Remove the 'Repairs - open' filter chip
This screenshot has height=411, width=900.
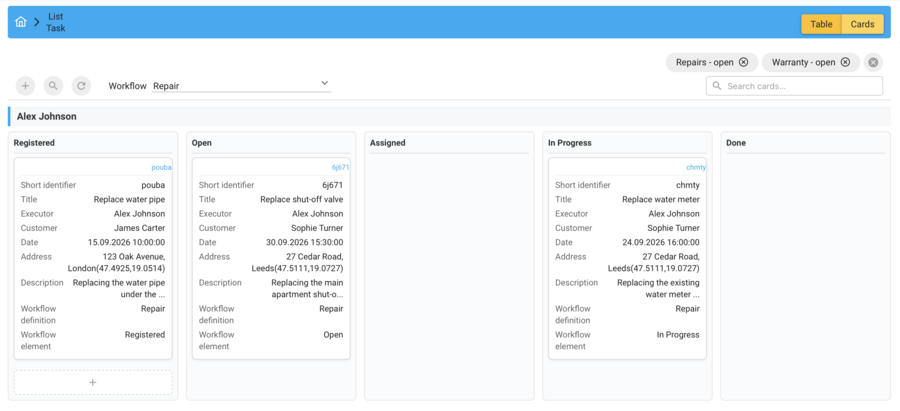(743, 63)
